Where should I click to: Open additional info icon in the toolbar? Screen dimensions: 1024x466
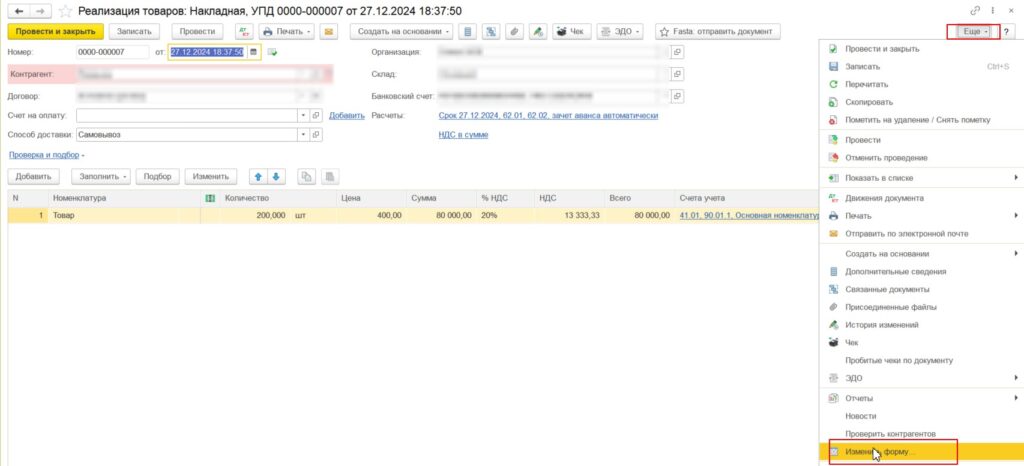tap(467, 31)
